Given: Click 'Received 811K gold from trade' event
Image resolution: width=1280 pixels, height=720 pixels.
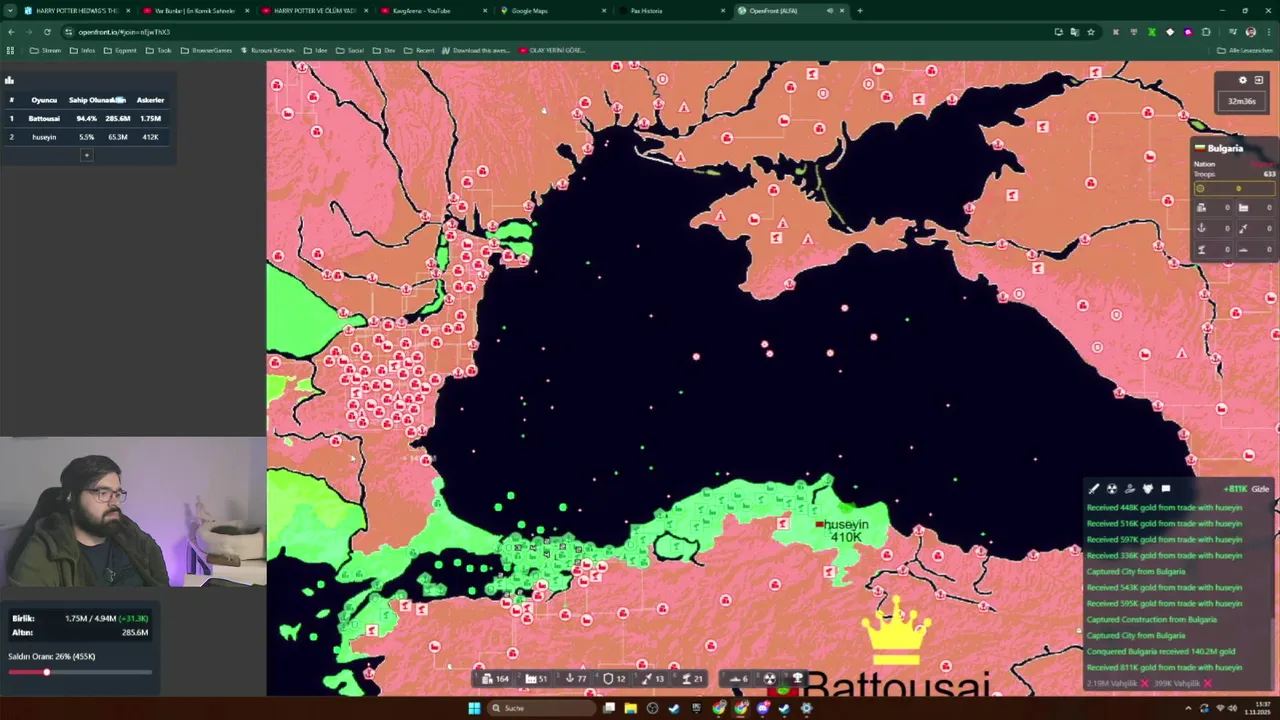Looking at the screenshot, I should (1164, 667).
